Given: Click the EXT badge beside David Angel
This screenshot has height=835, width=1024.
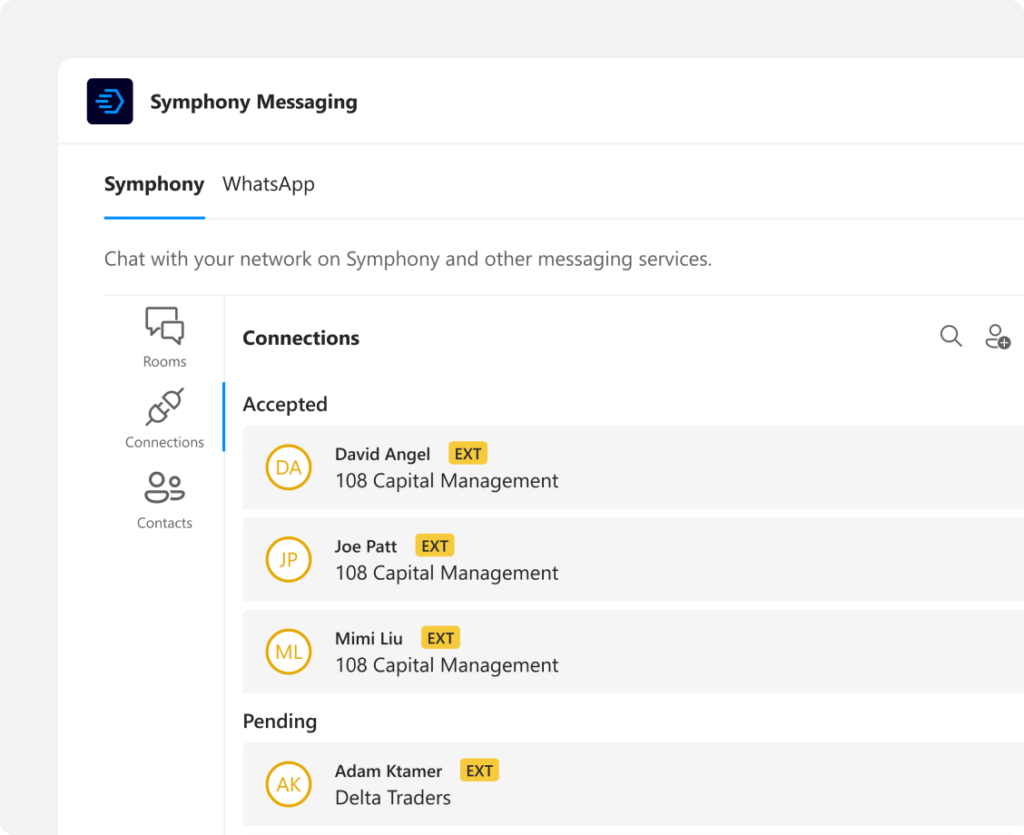Looking at the screenshot, I should coord(467,454).
